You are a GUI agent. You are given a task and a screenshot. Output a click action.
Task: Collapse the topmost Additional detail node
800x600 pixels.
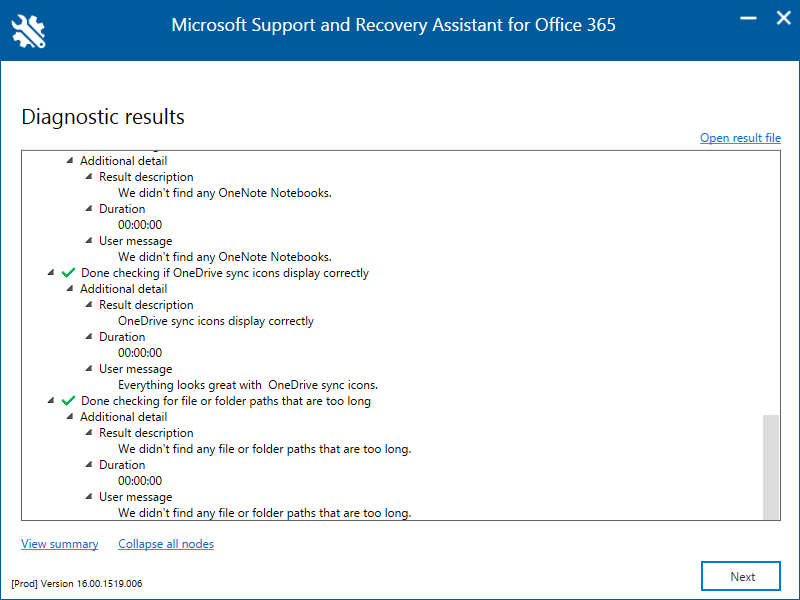70,161
